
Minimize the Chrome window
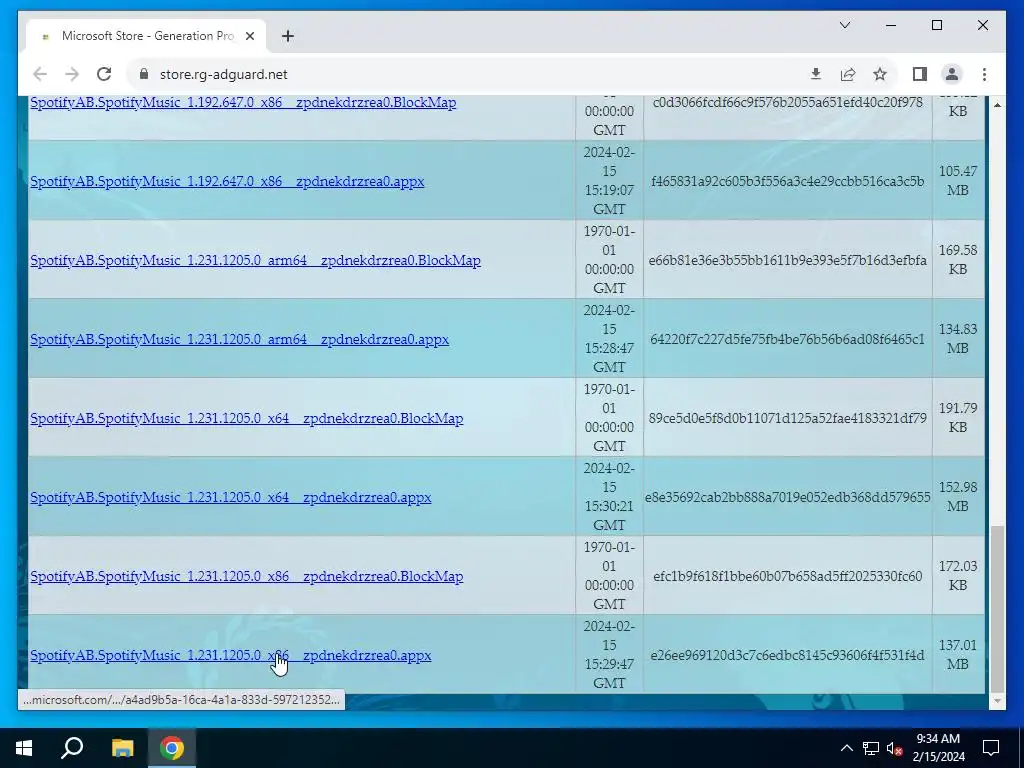coord(891,25)
